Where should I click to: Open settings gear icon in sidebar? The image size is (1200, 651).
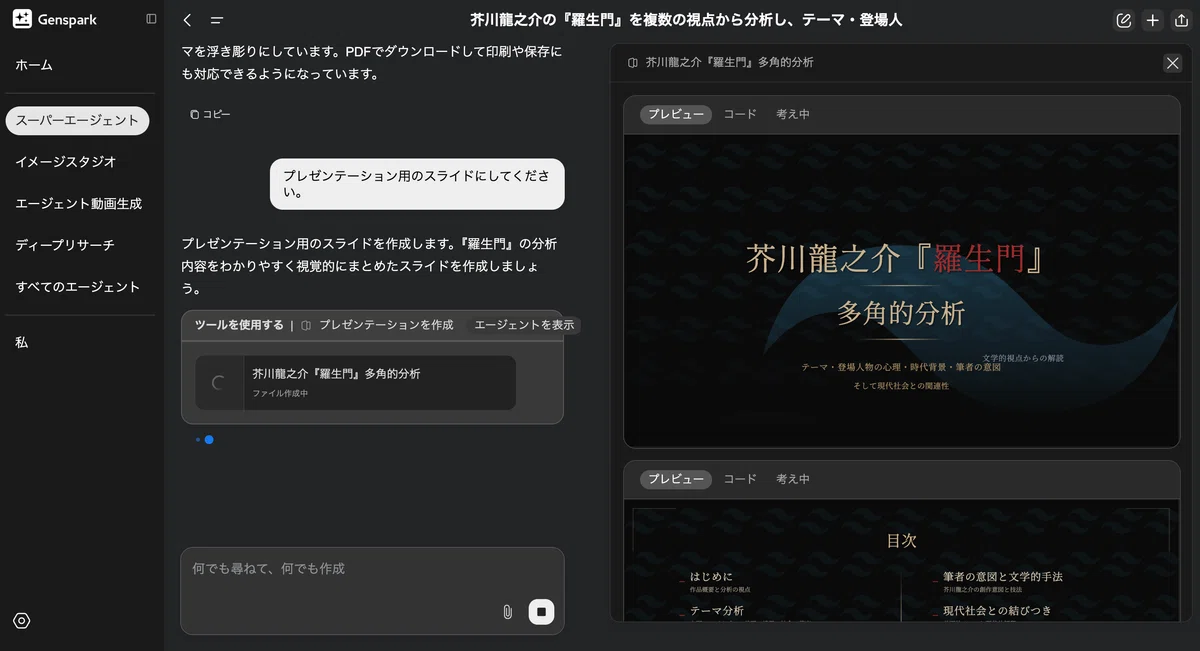point(22,621)
